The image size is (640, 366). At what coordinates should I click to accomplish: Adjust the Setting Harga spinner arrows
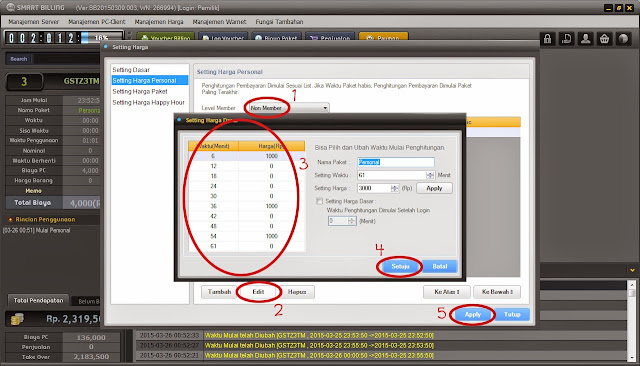tap(395, 188)
